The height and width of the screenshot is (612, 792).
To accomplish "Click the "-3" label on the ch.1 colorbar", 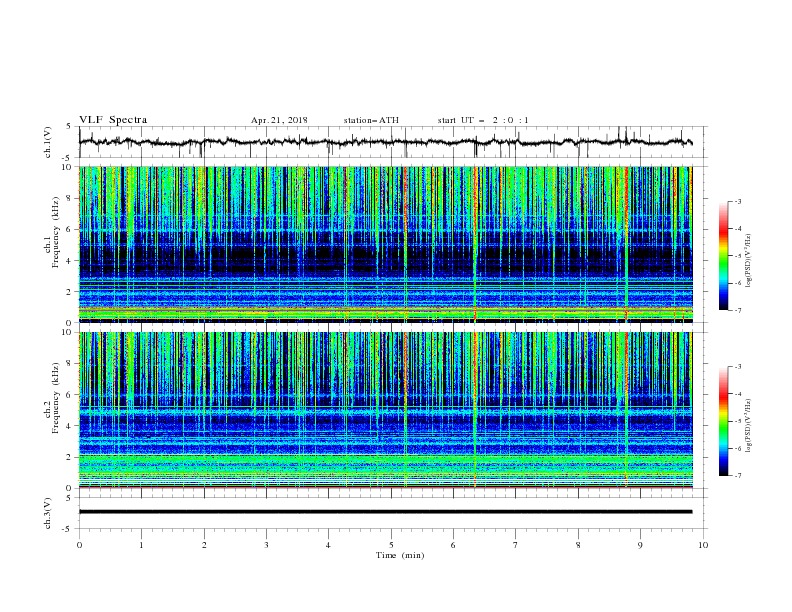I will click(737, 201).
